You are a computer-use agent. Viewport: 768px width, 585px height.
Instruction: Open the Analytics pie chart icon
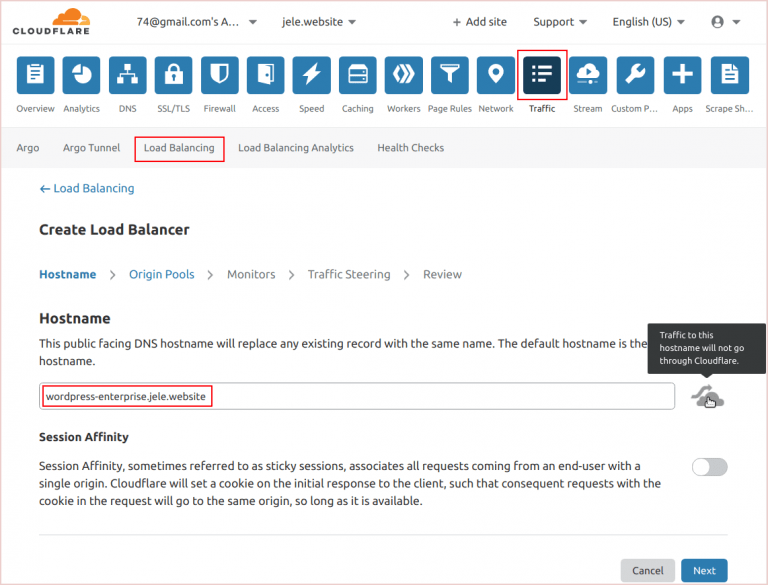pyautogui.click(x=81, y=75)
